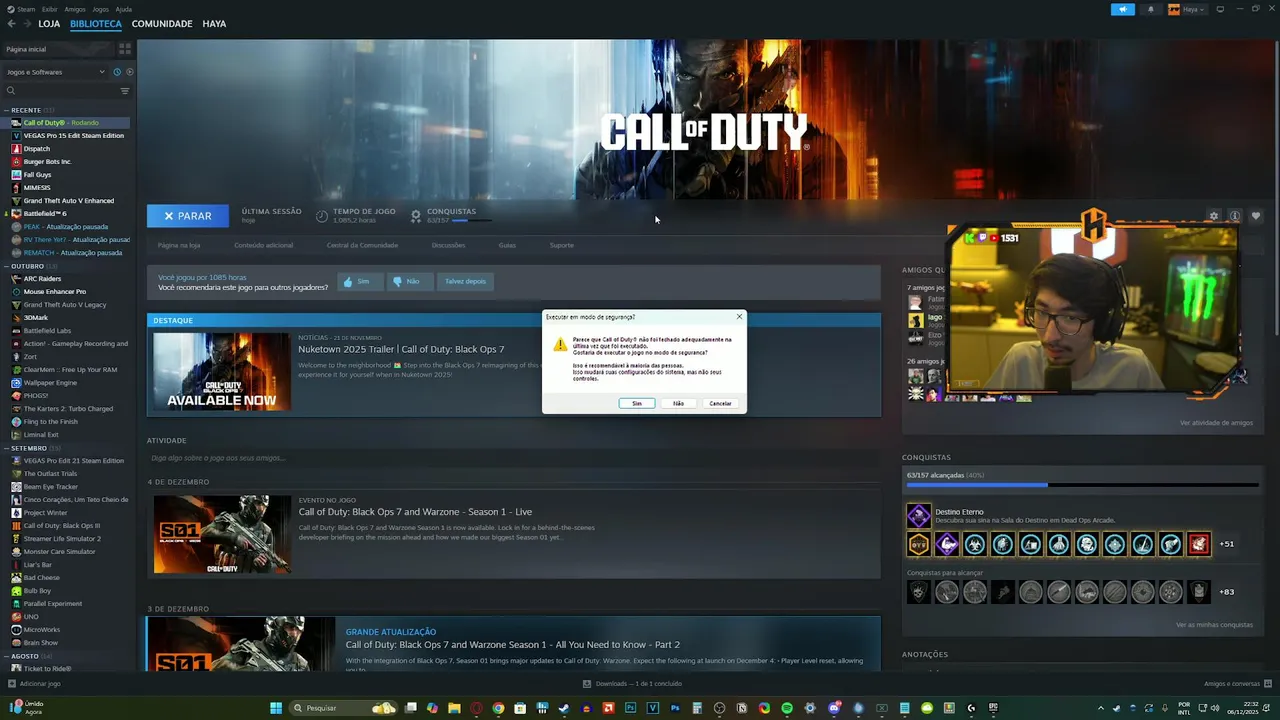Open the advanced filter options icon

(125, 91)
